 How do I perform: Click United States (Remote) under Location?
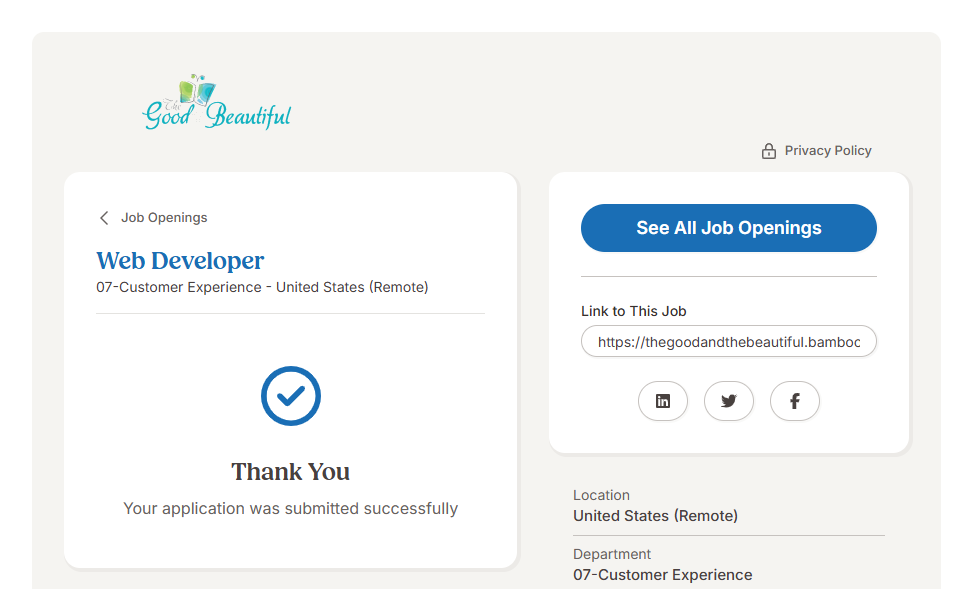click(x=655, y=516)
